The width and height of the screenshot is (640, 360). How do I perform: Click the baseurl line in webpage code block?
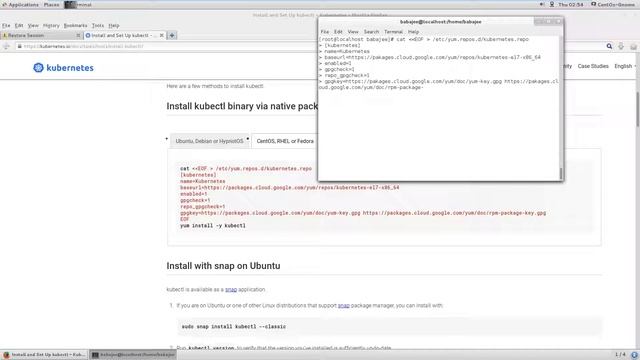pos(289,188)
